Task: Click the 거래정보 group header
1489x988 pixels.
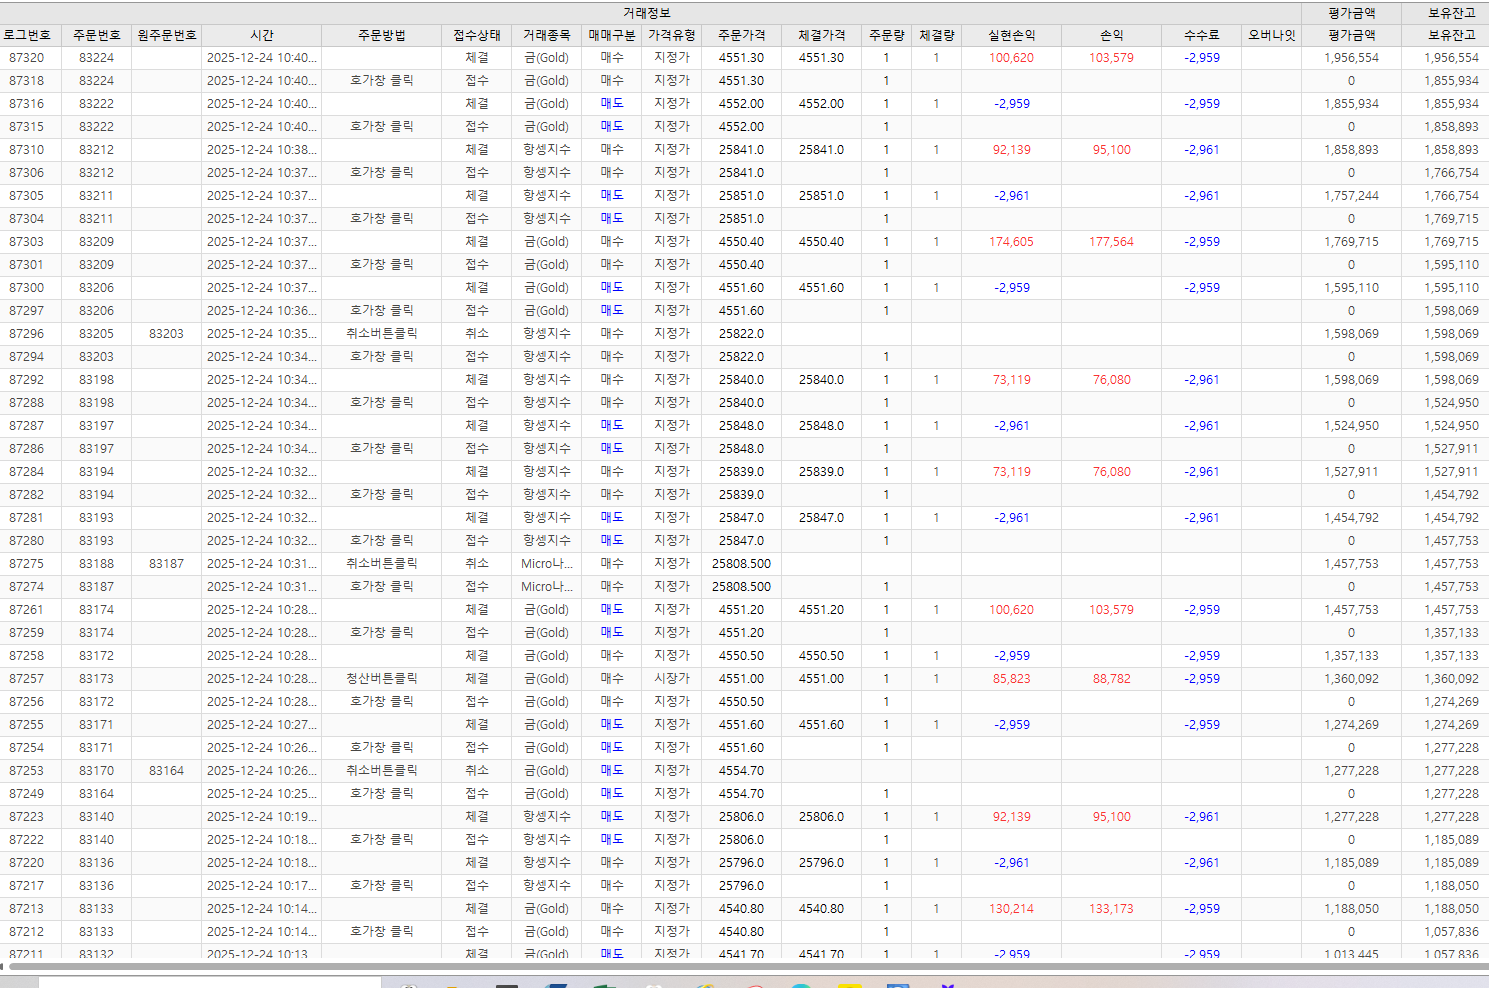Action: tap(647, 13)
